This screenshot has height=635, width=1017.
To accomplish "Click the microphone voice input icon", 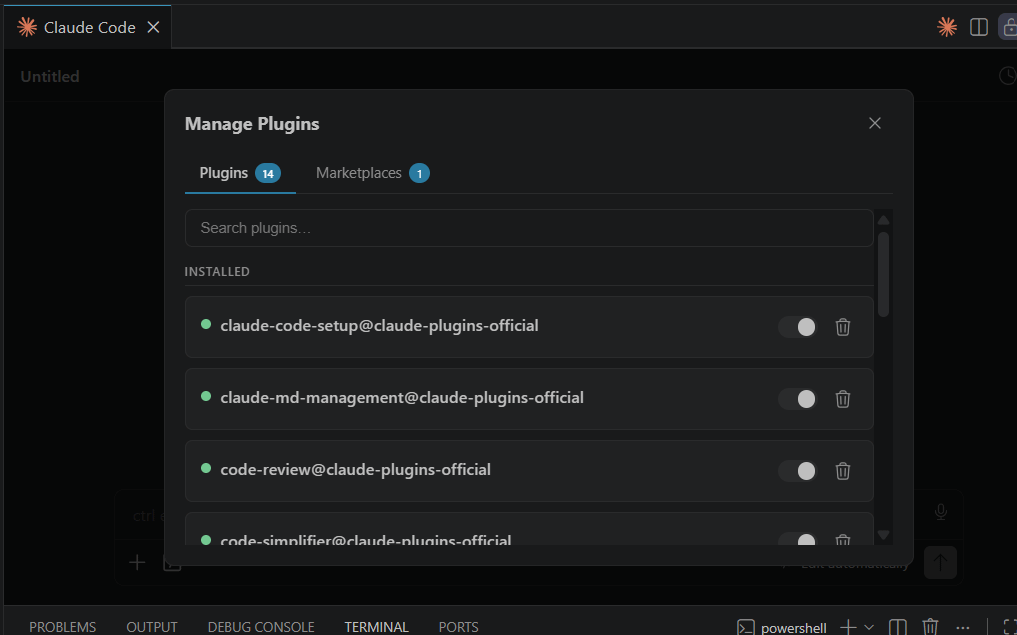I will coord(940,512).
